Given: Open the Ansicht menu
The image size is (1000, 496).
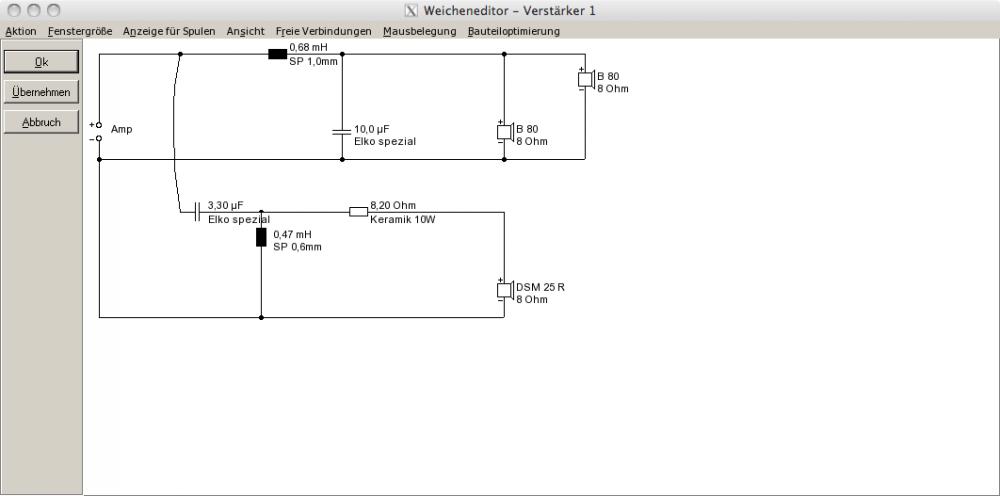Looking at the screenshot, I should coord(246,31).
